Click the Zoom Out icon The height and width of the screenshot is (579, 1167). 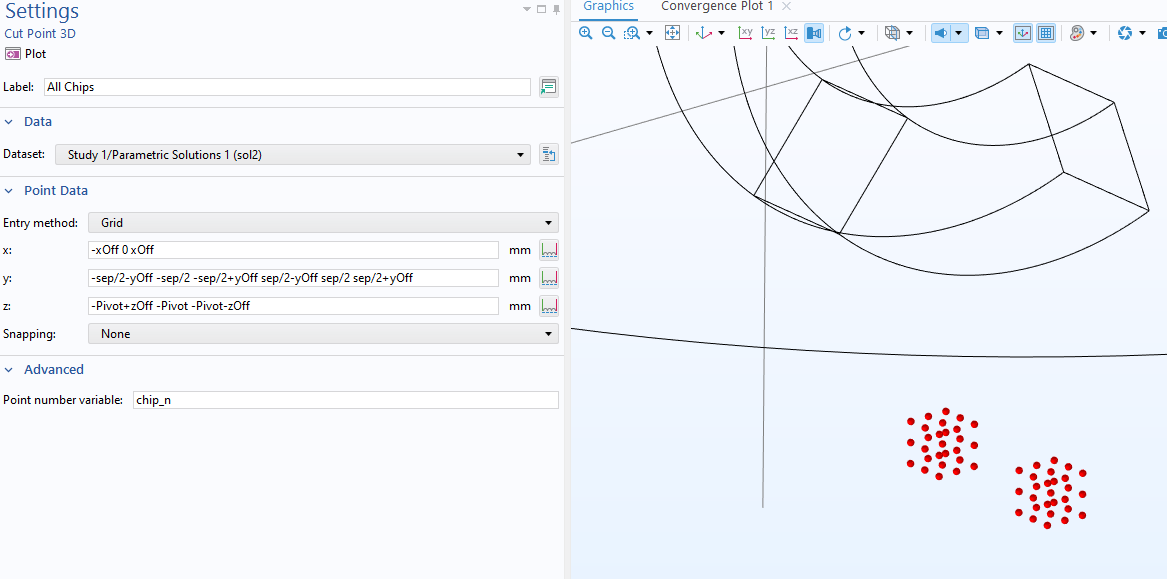click(x=608, y=33)
